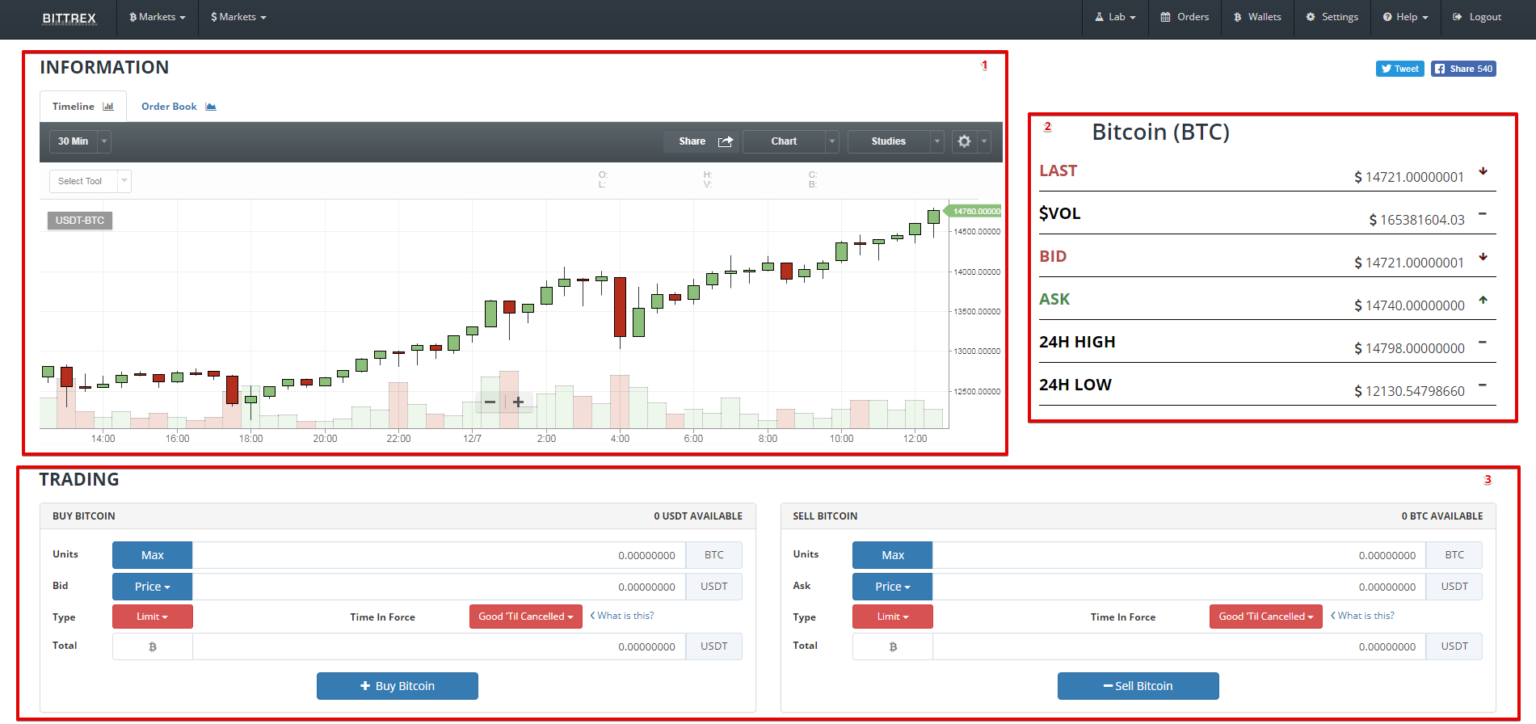Screen dimensions: 1536x724
Task: Open Limit type dropdown in Buy panel
Action: [x=152, y=617]
